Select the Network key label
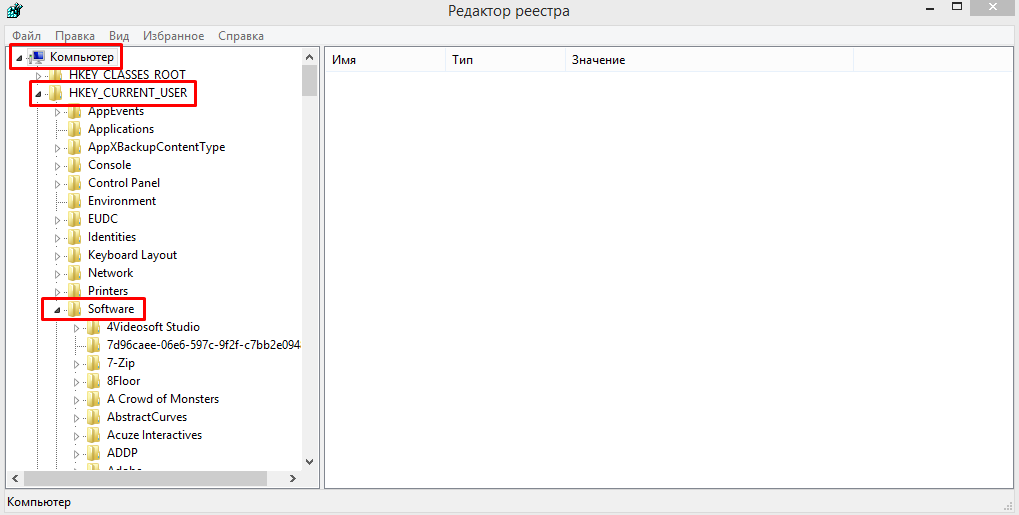The image size is (1019, 515). [110, 273]
